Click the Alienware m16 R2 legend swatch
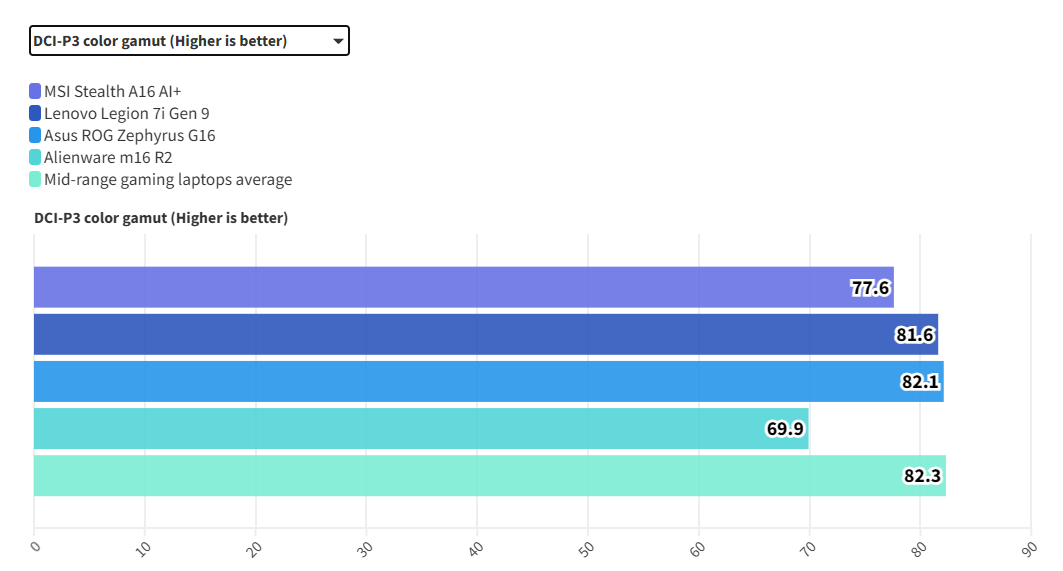1063x571 pixels. [x=35, y=157]
